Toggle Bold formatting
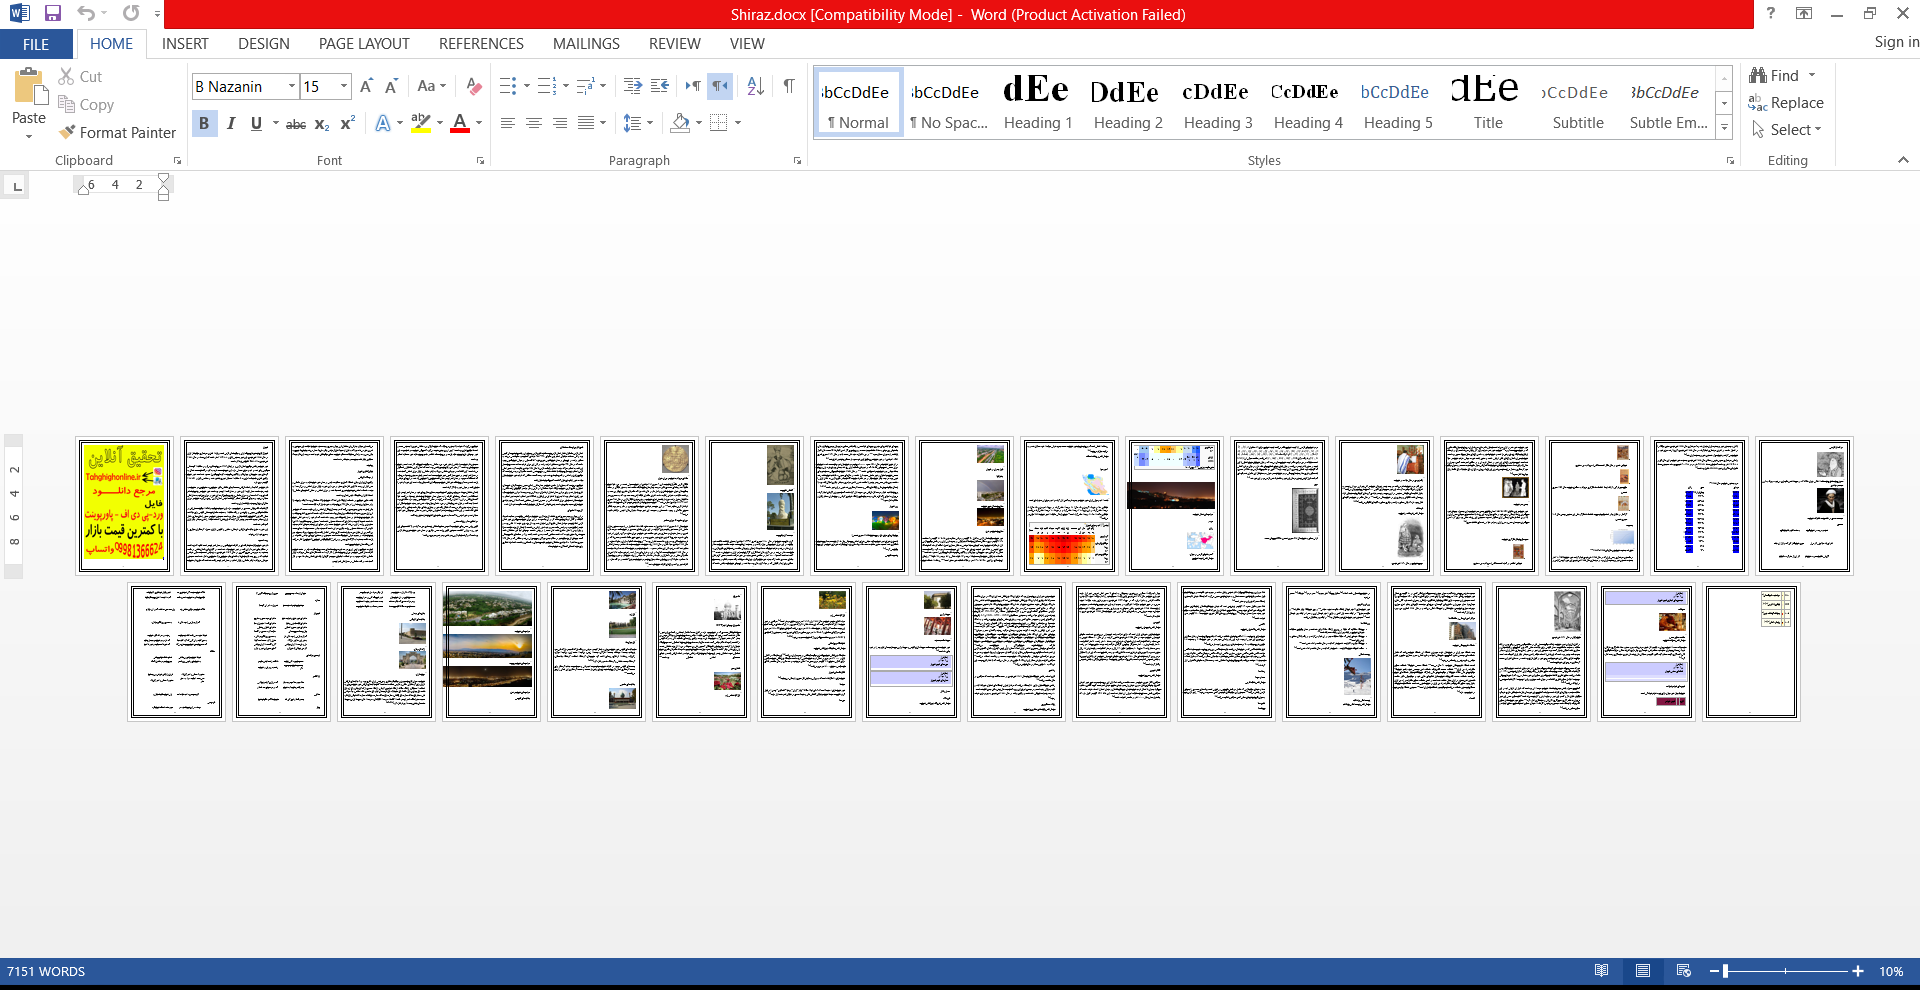 click(204, 123)
